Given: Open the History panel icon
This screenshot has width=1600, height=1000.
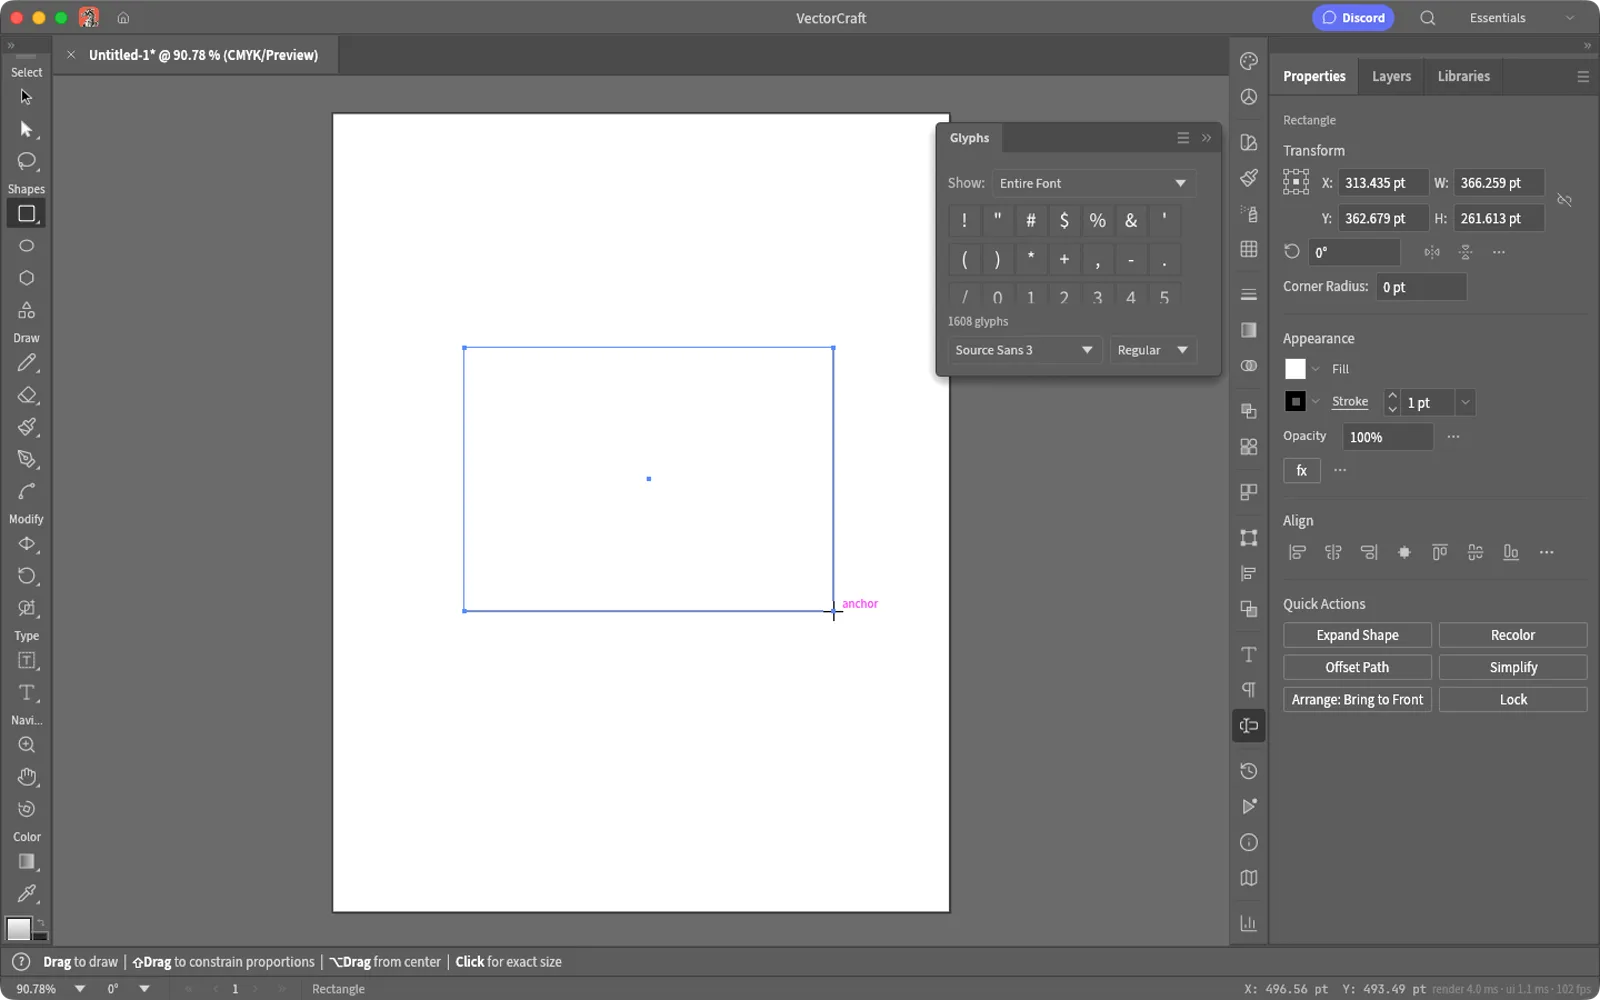Looking at the screenshot, I should pyautogui.click(x=1249, y=771).
